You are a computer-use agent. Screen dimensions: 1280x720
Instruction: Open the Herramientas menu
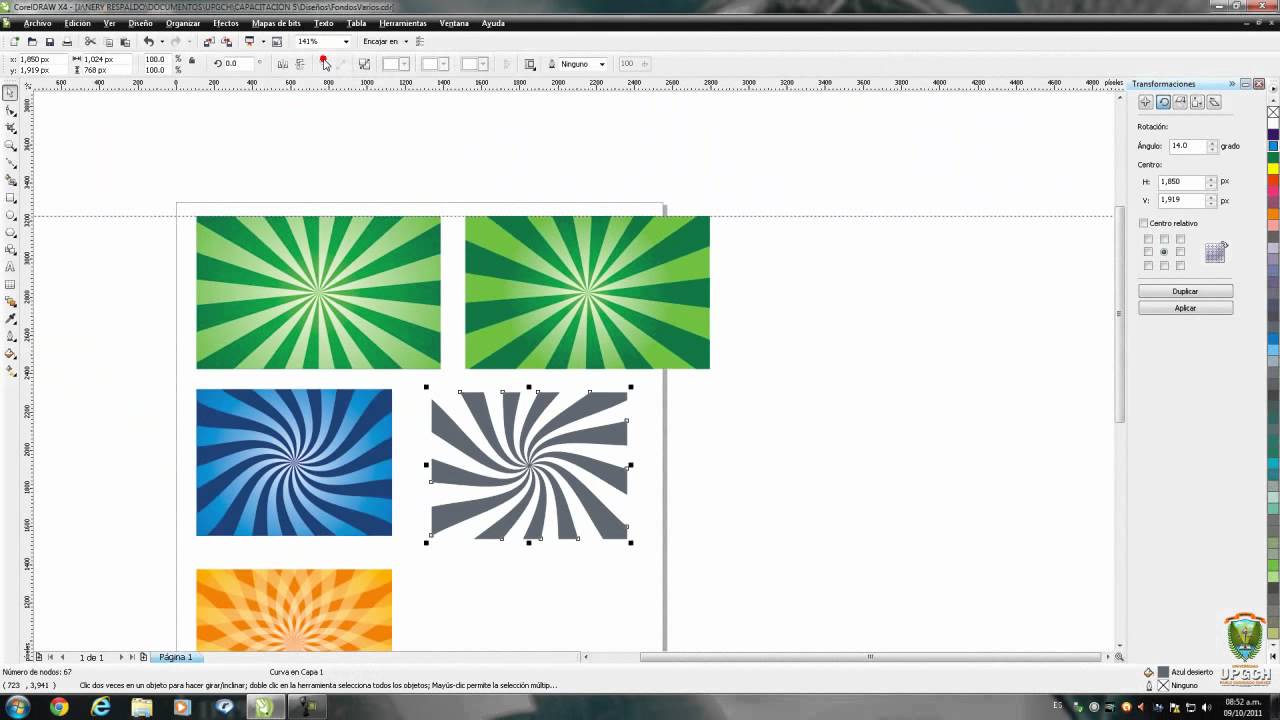403,23
